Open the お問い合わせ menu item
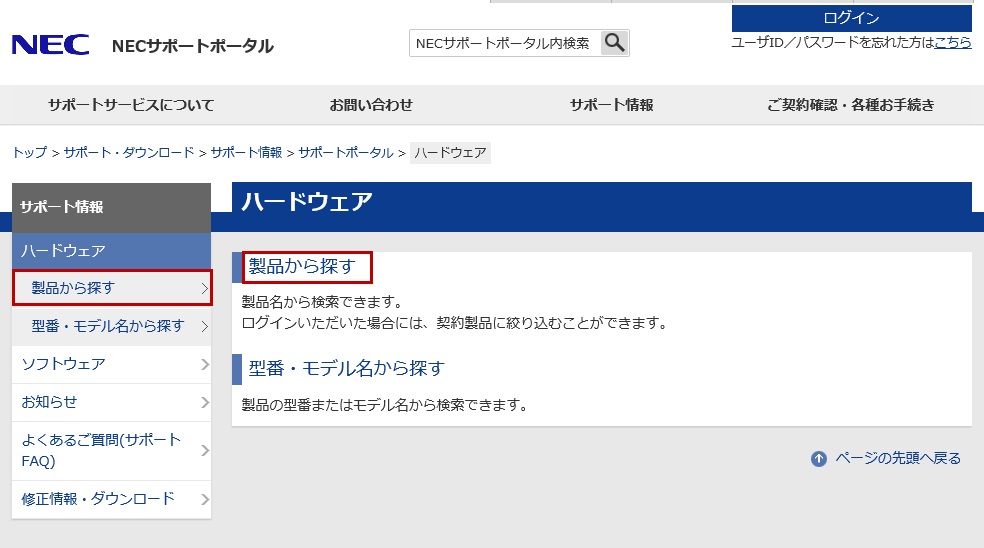984x548 pixels. [371, 105]
